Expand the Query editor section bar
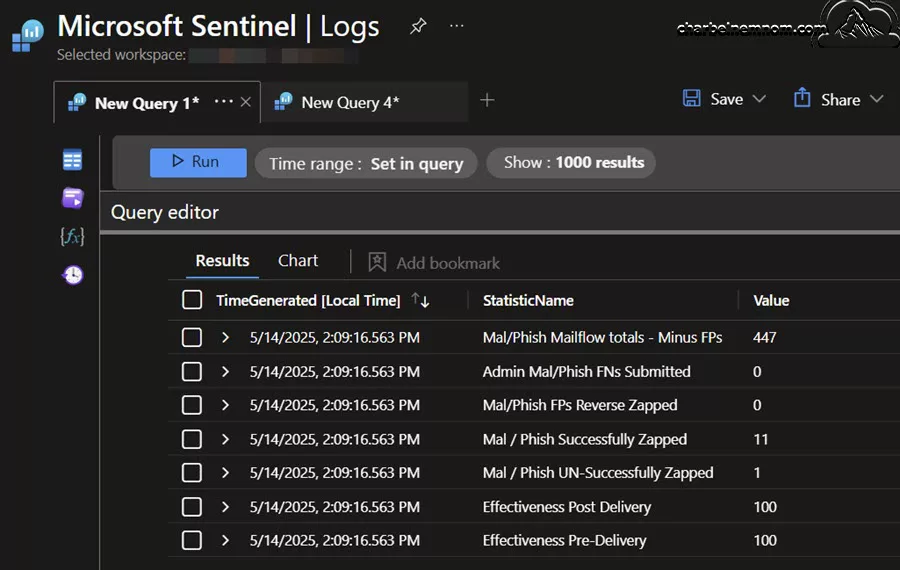The height and width of the screenshot is (570, 900). (500, 212)
